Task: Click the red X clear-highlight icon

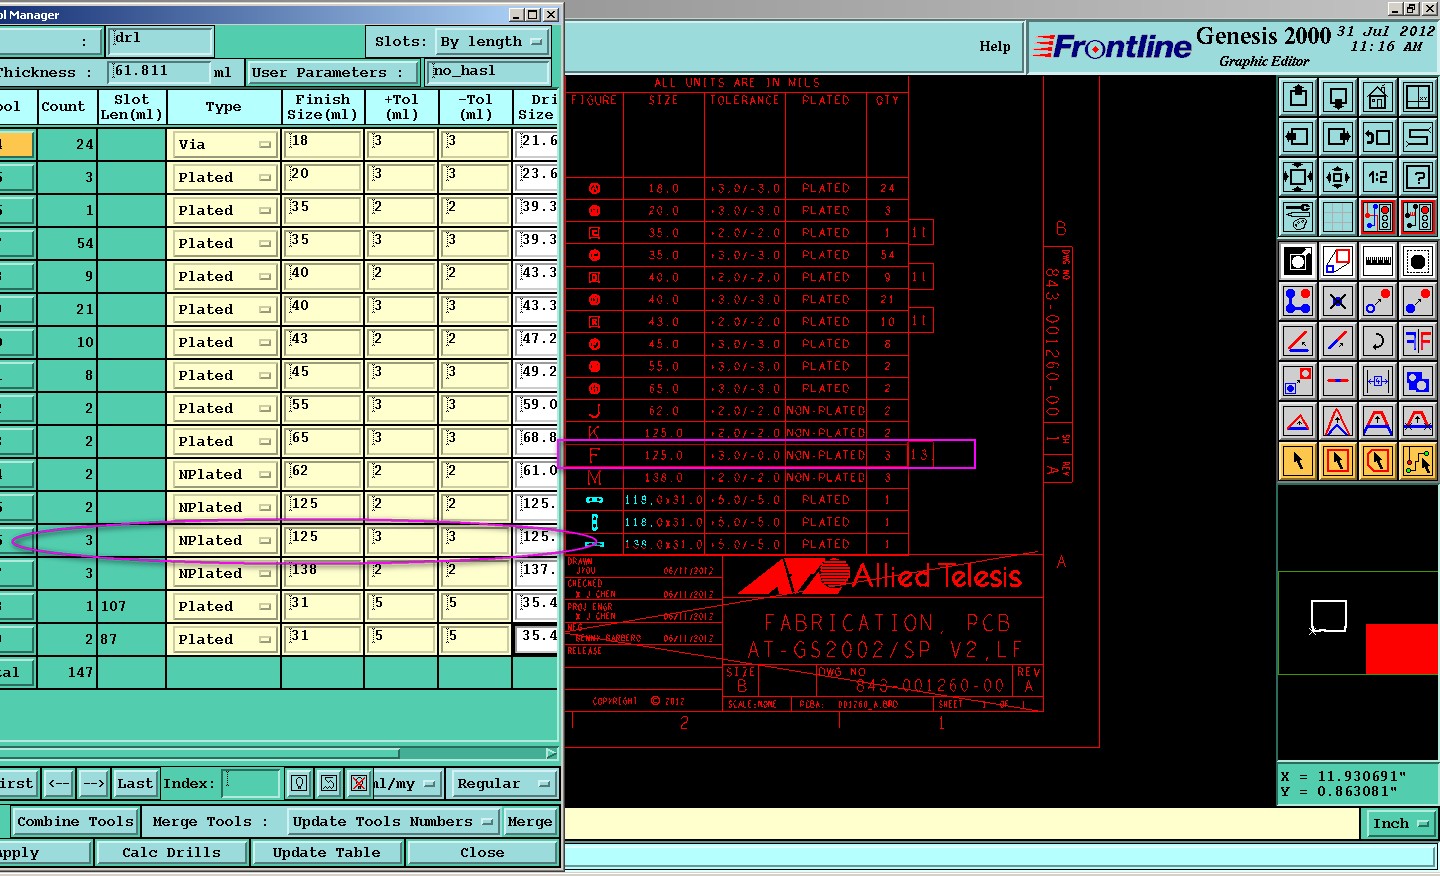Action: point(359,783)
